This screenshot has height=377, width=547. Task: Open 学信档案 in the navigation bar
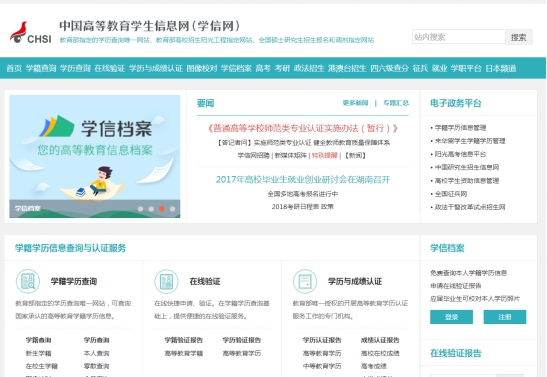pos(236,68)
